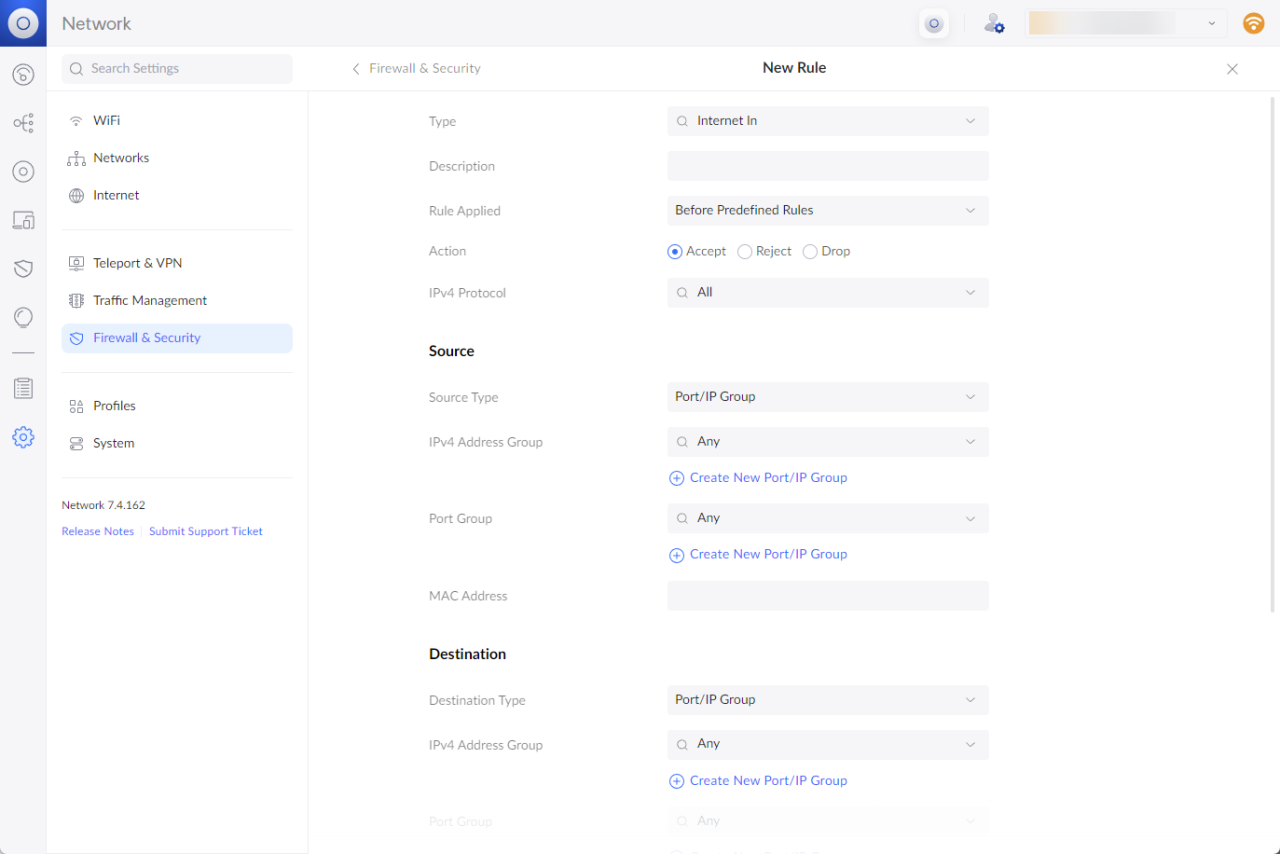This screenshot has height=854, width=1280.
Task: Open Teleport & VPN settings
Action: (138, 263)
